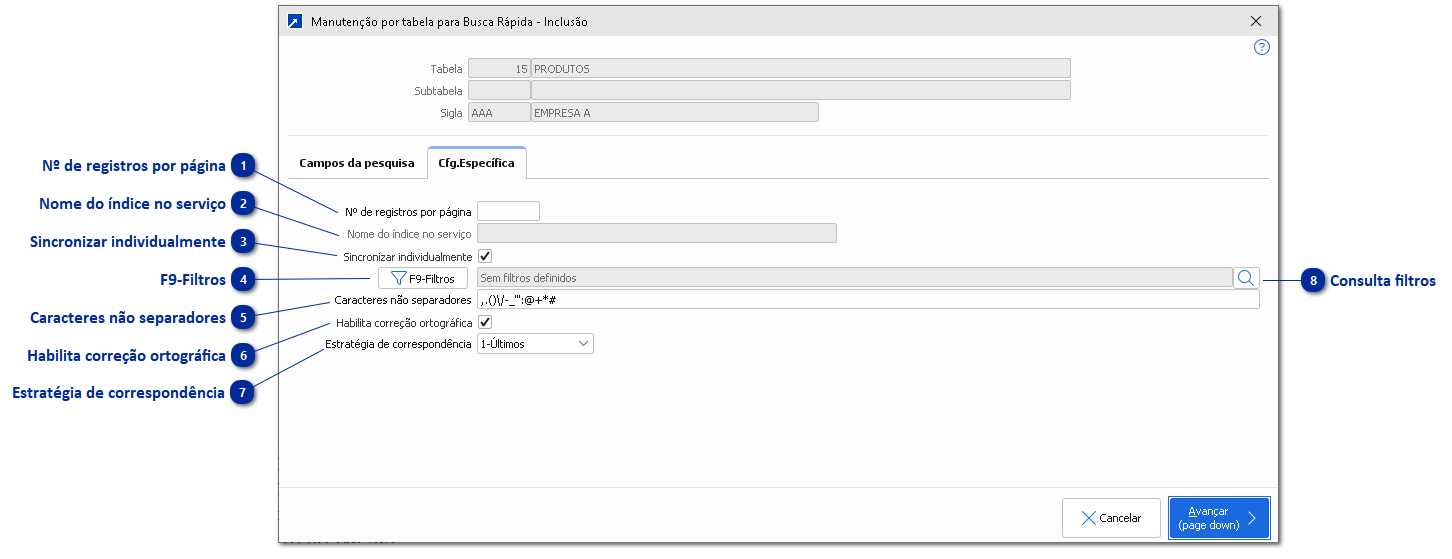The width and height of the screenshot is (1452, 559).
Task: Select the Cfg.Específica tab
Action: click(x=476, y=163)
